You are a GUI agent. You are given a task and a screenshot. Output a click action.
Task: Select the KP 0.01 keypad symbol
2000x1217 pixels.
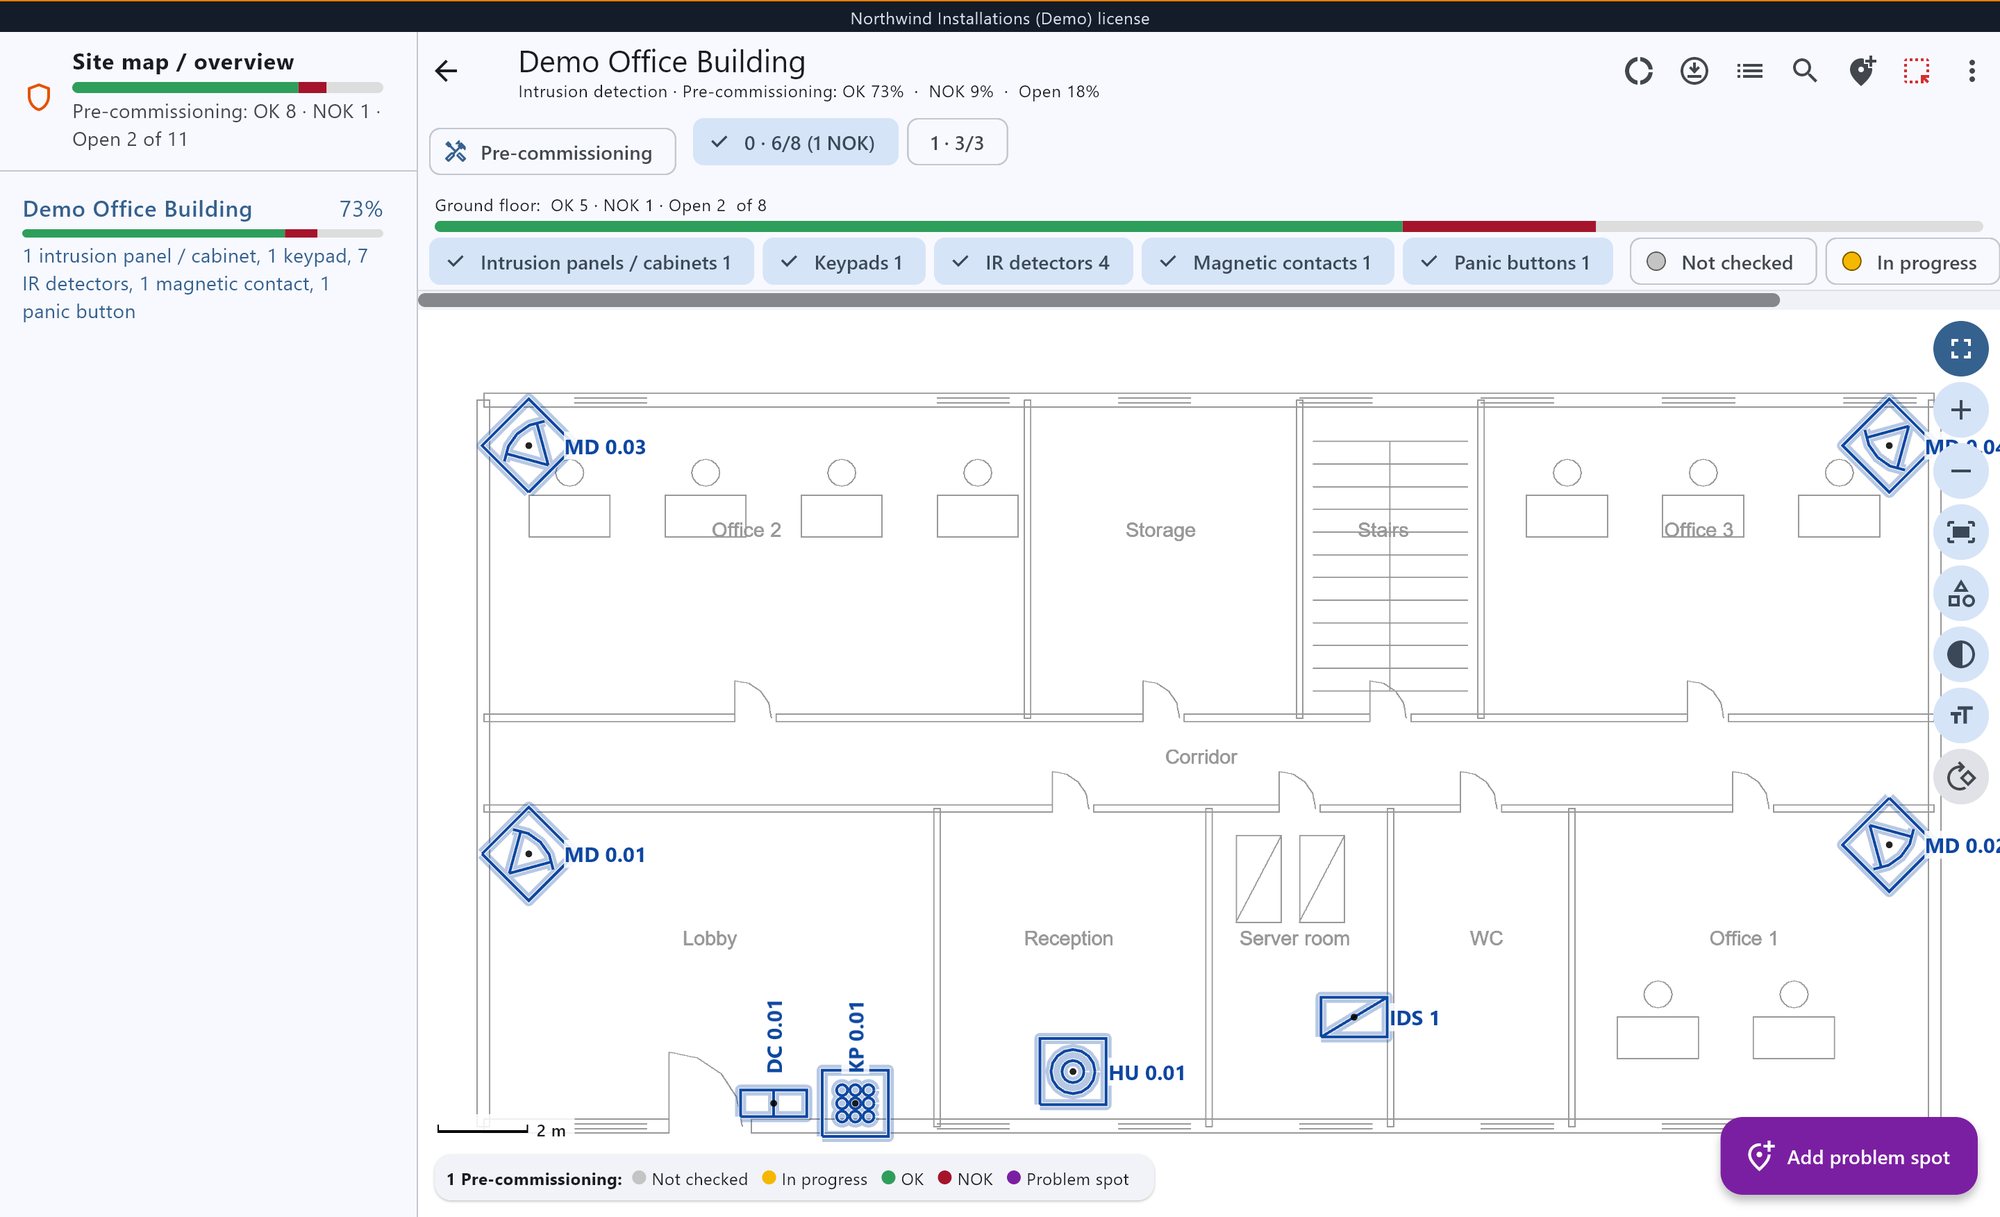(x=855, y=1103)
